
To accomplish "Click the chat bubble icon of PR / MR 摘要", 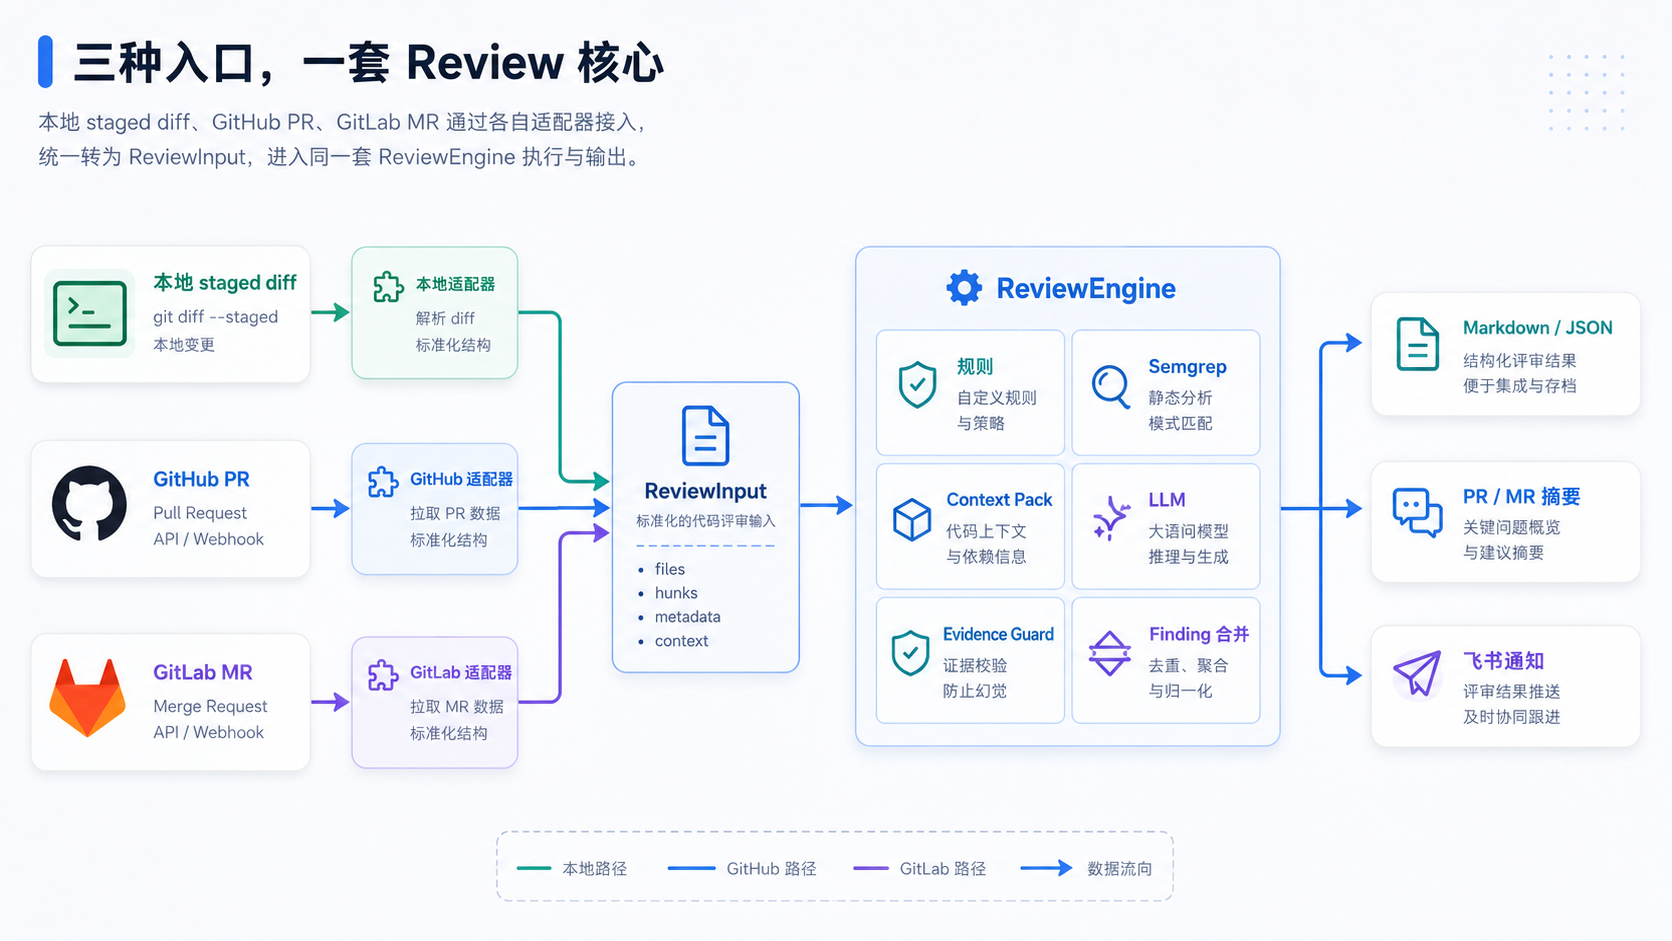I will point(1418,512).
